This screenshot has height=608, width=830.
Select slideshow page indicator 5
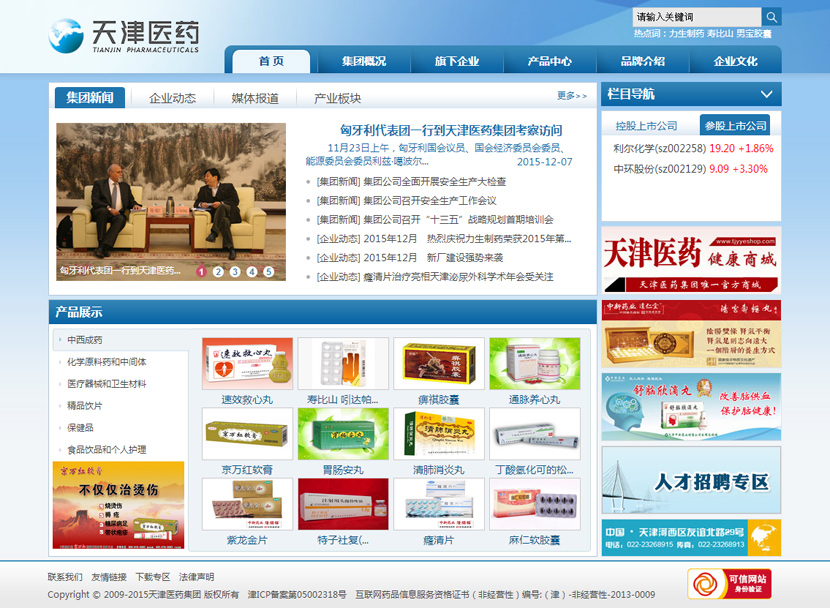[269, 271]
